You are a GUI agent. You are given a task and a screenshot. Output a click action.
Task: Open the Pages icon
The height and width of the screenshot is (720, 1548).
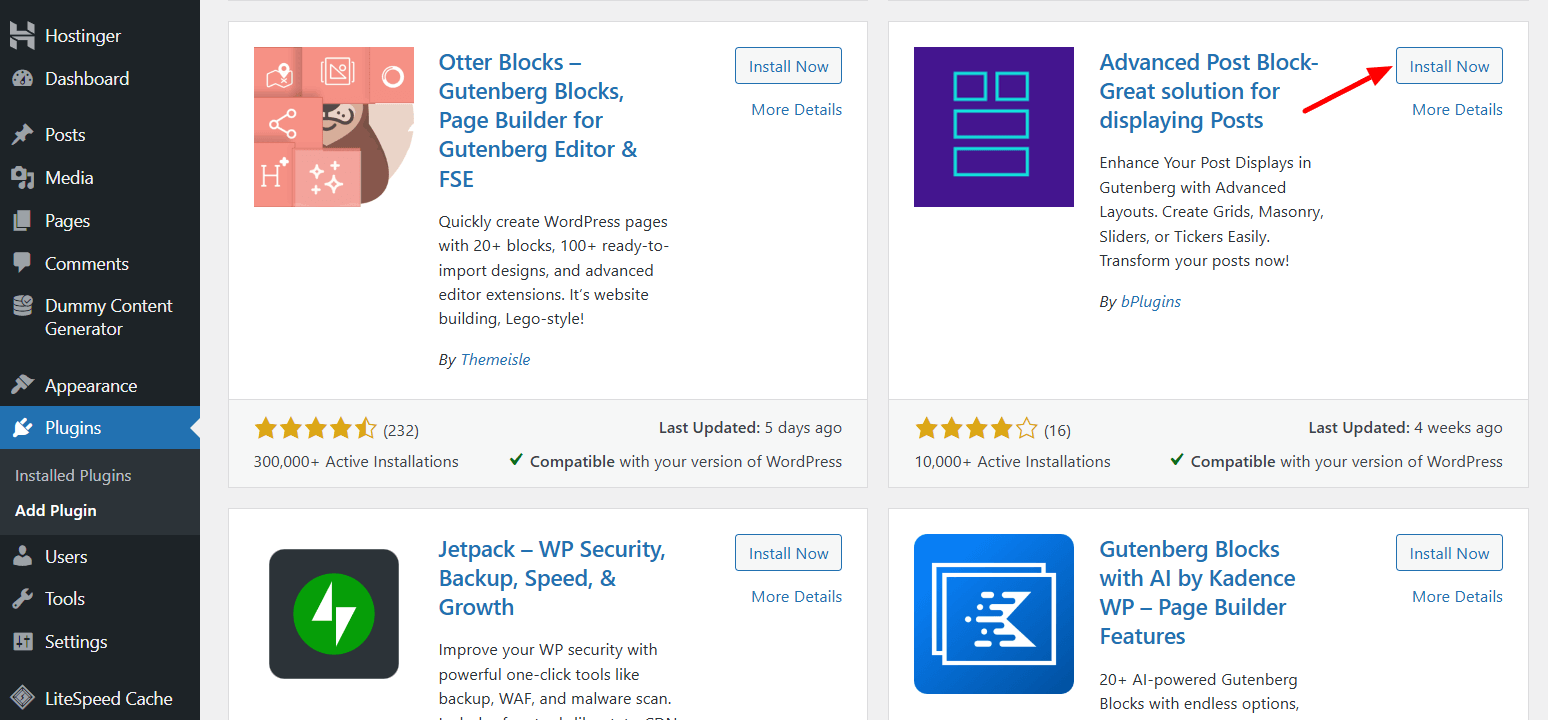(23, 220)
